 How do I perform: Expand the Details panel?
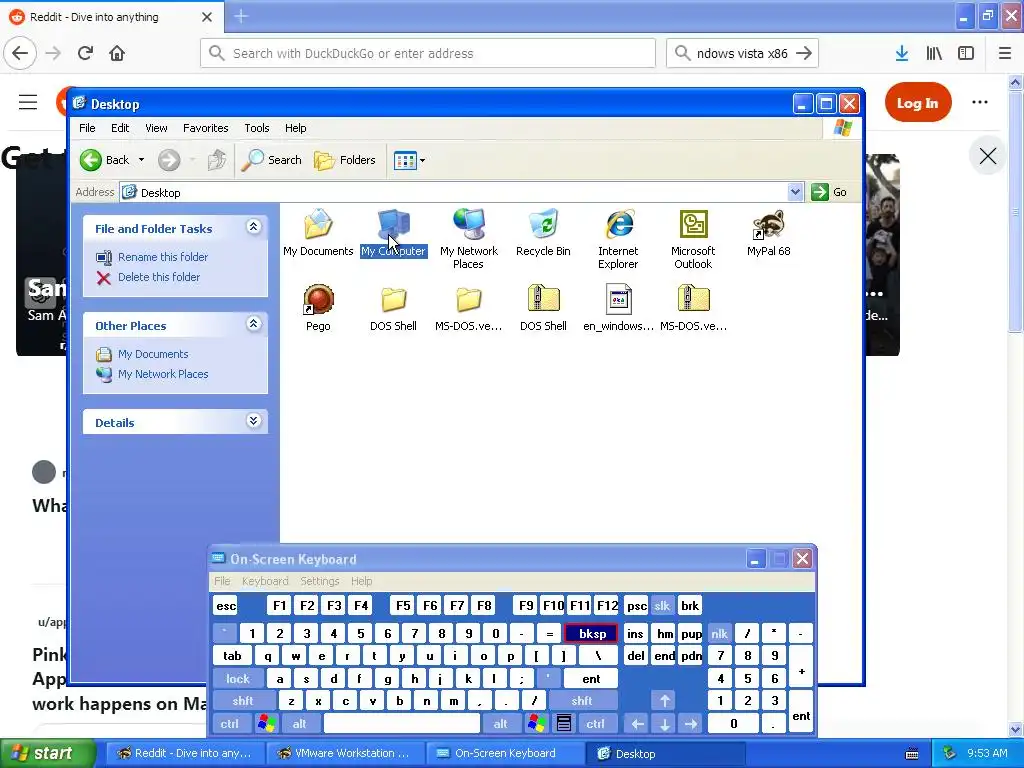(x=253, y=421)
